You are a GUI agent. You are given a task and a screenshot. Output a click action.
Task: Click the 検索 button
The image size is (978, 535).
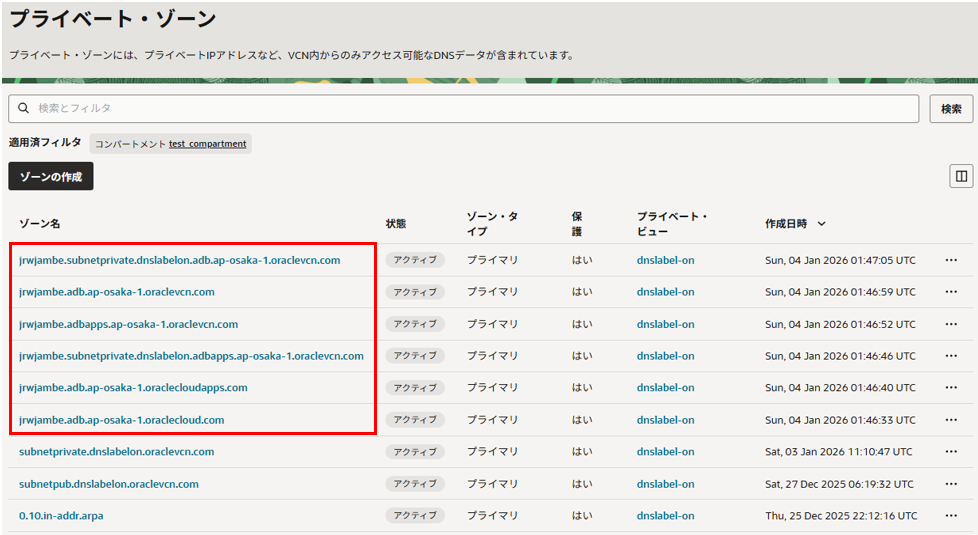tap(951, 109)
